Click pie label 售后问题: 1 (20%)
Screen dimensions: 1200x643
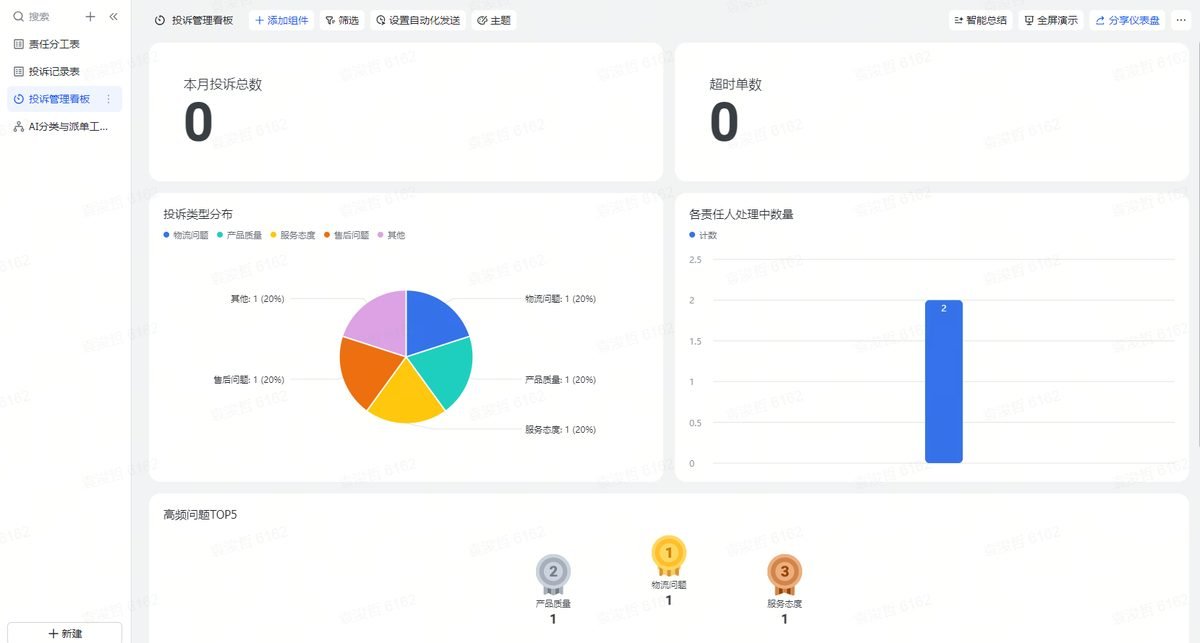click(x=248, y=380)
